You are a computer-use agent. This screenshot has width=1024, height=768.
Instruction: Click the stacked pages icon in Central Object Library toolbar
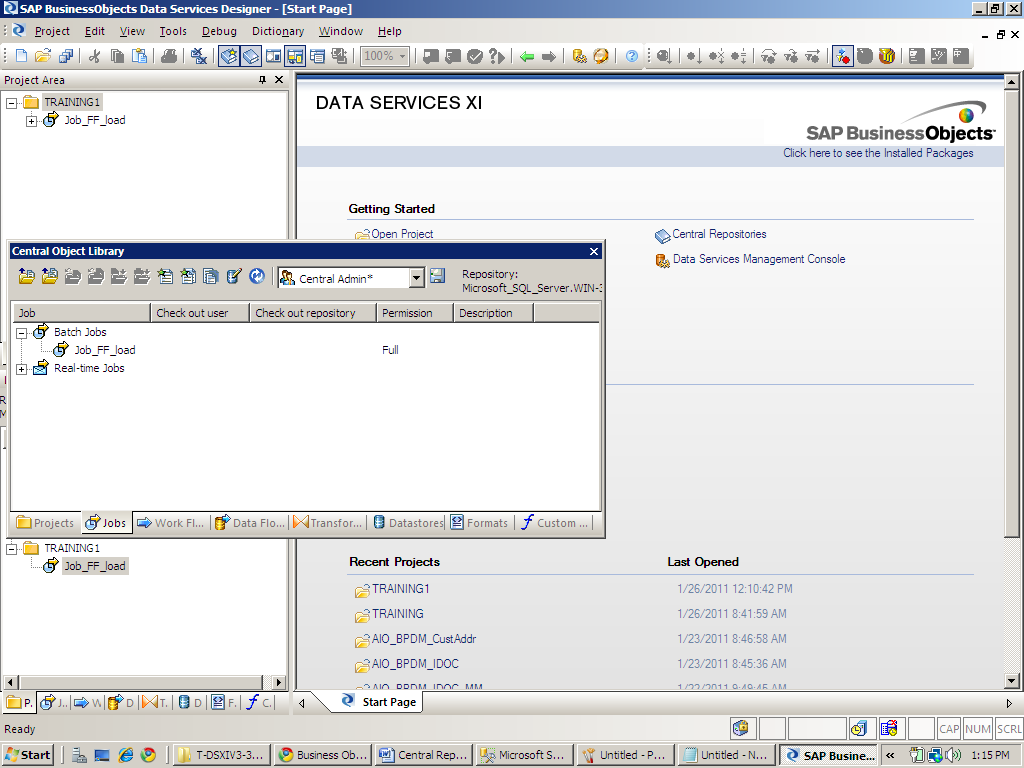(210, 276)
